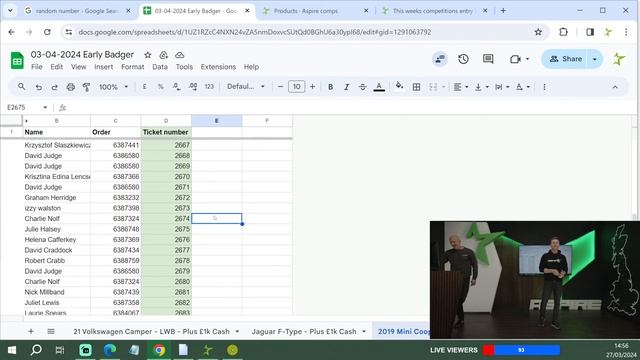Star the 03-04-2024 Early Badger document

[x=147, y=55]
